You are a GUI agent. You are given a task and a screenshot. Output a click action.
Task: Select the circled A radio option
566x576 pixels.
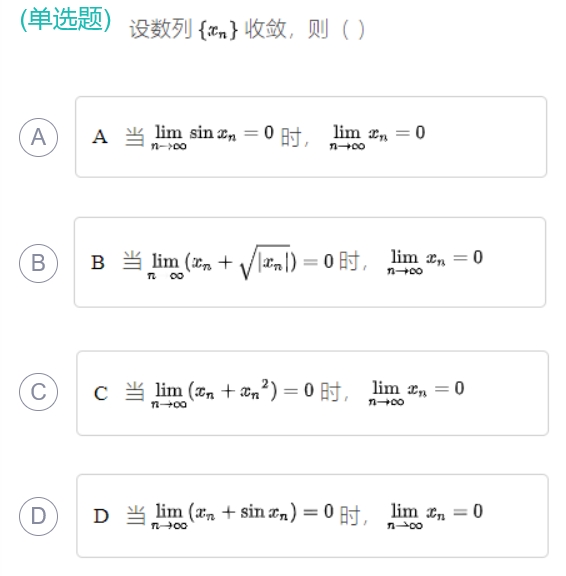38,137
